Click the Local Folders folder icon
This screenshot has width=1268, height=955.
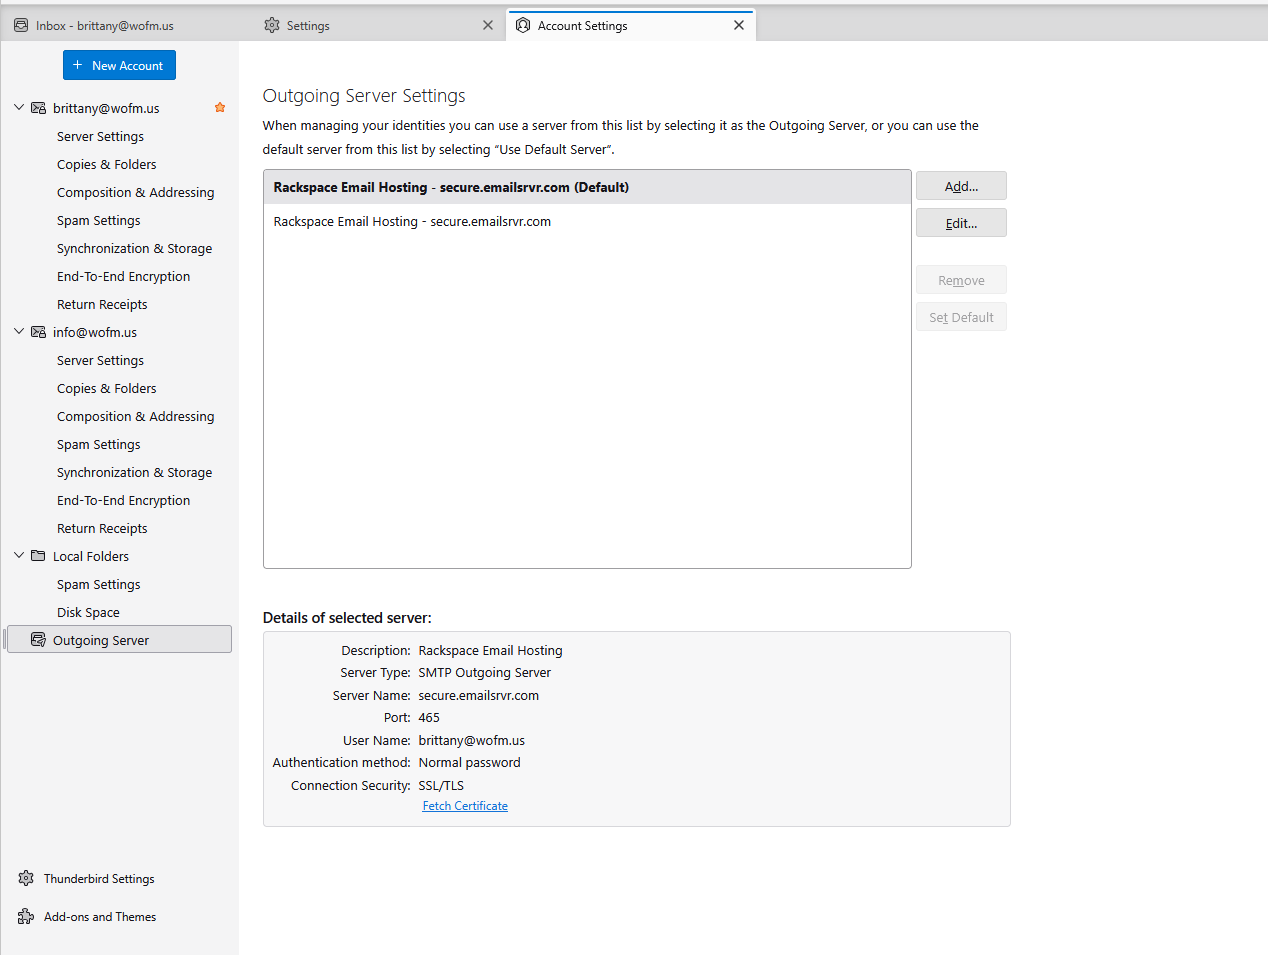[38, 556]
